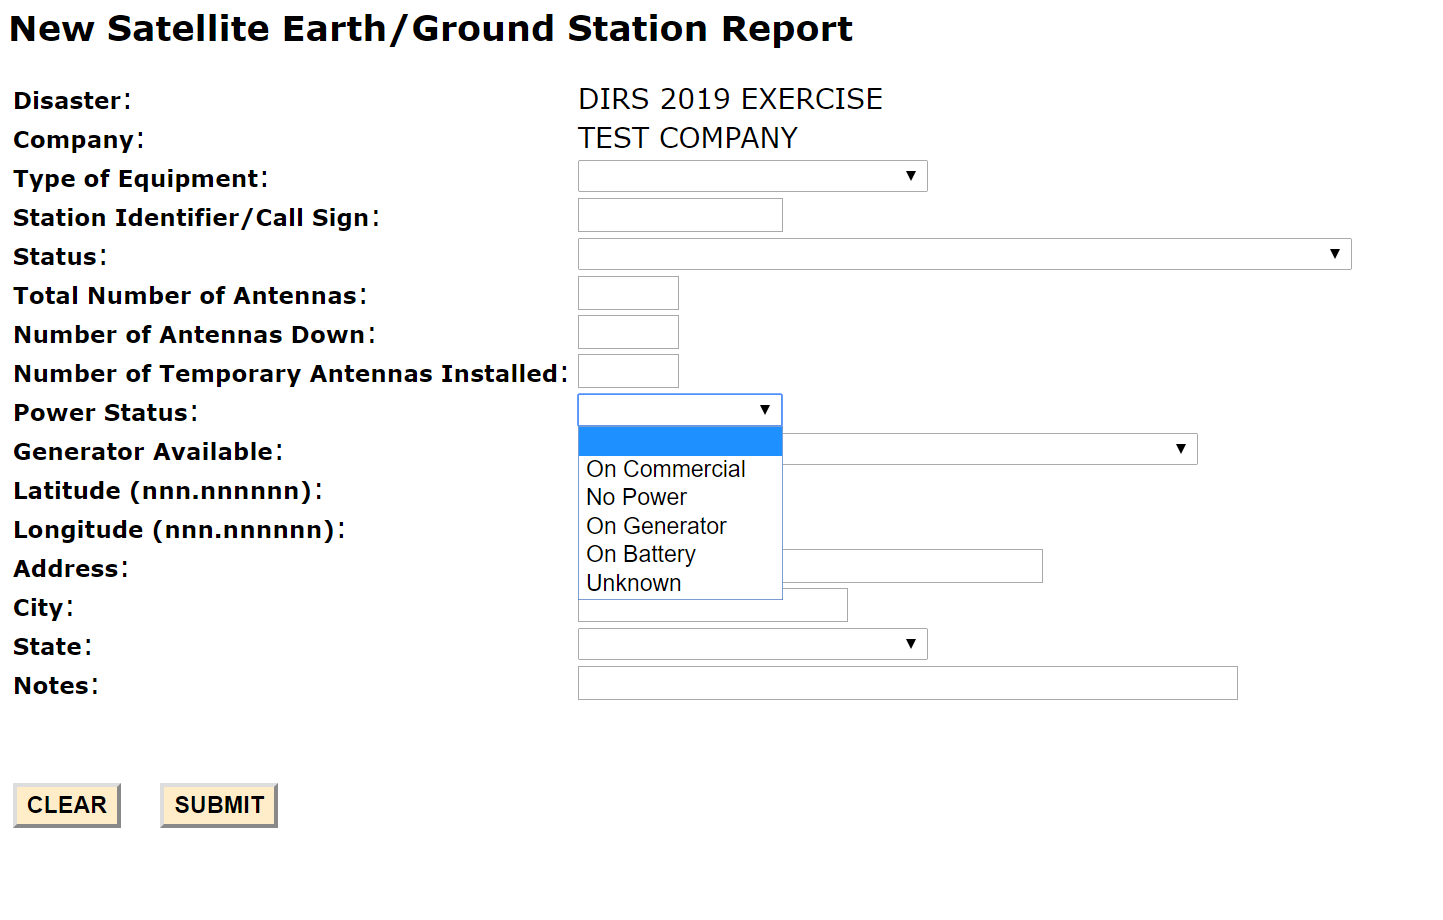Pick On Generator from Power Status
This screenshot has height=920, width=1443.
656,526
